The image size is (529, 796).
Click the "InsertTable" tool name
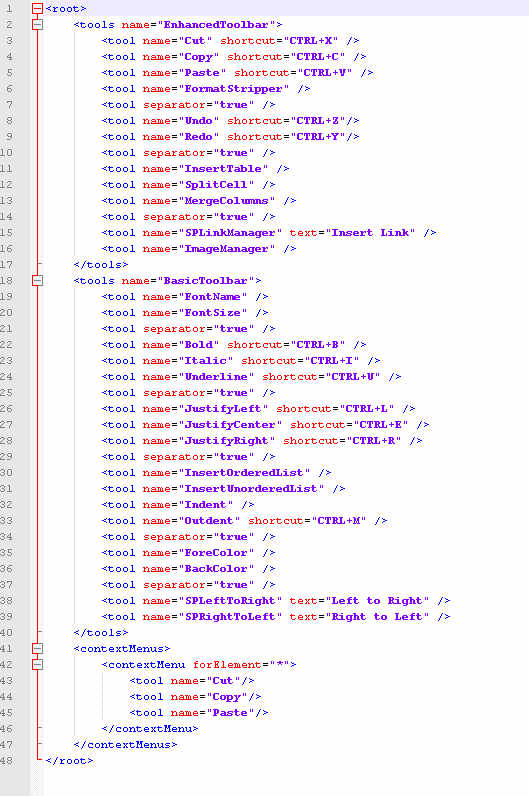click(223, 169)
